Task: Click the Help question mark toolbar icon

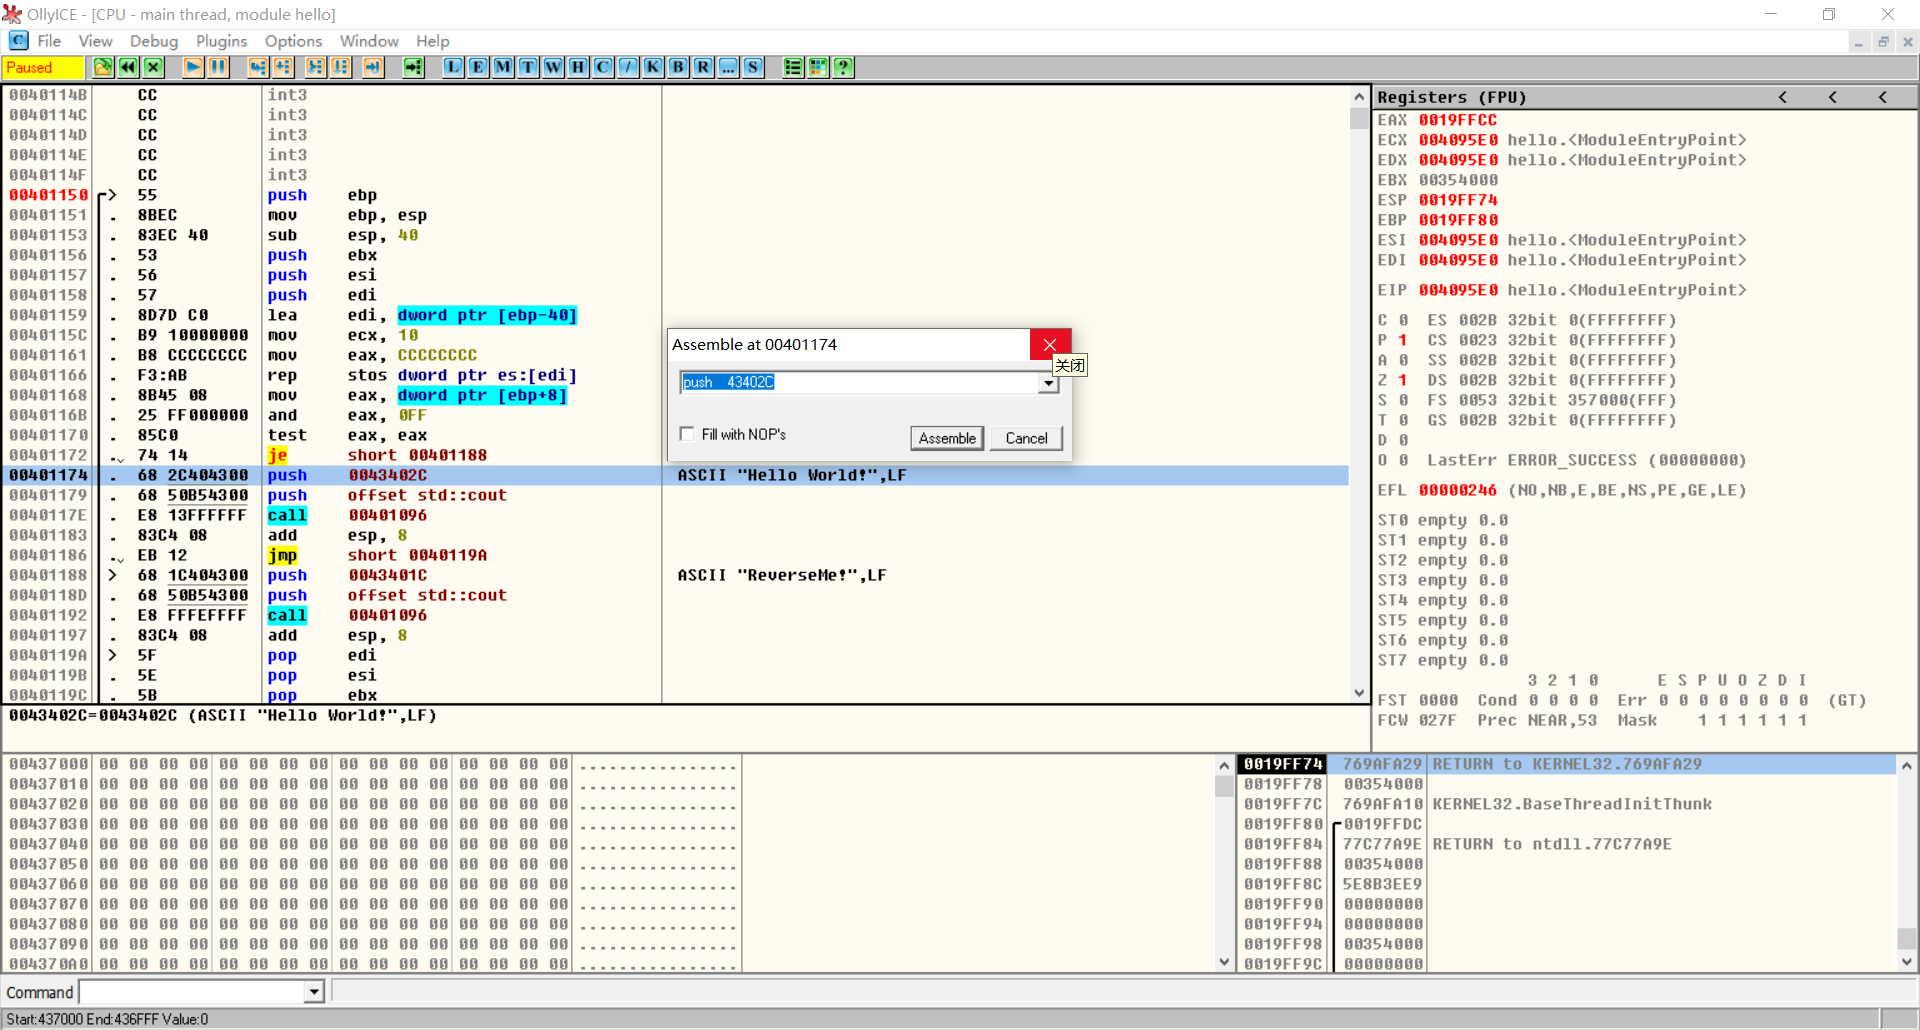Action: point(843,67)
